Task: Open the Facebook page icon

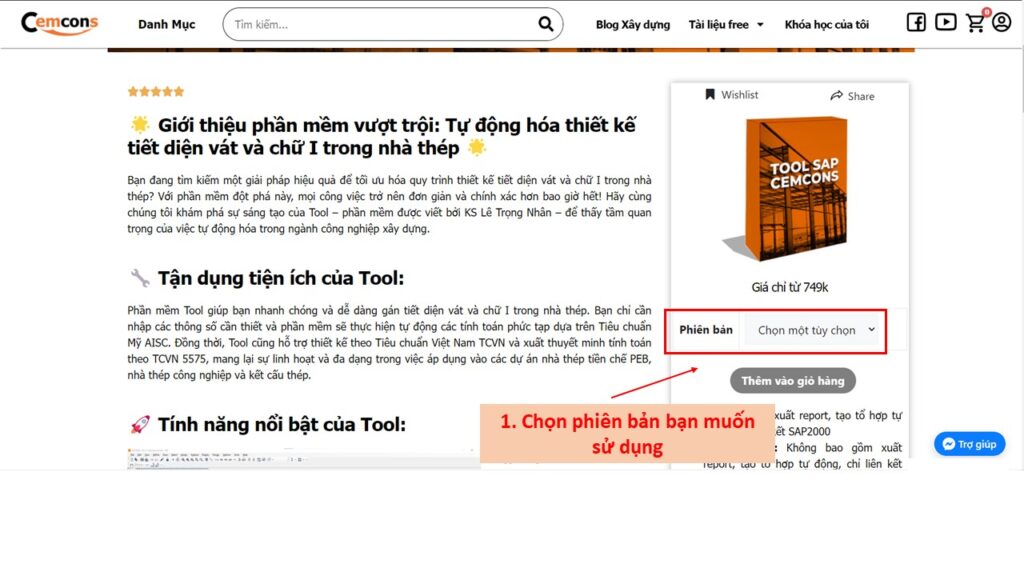Action: pos(916,23)
